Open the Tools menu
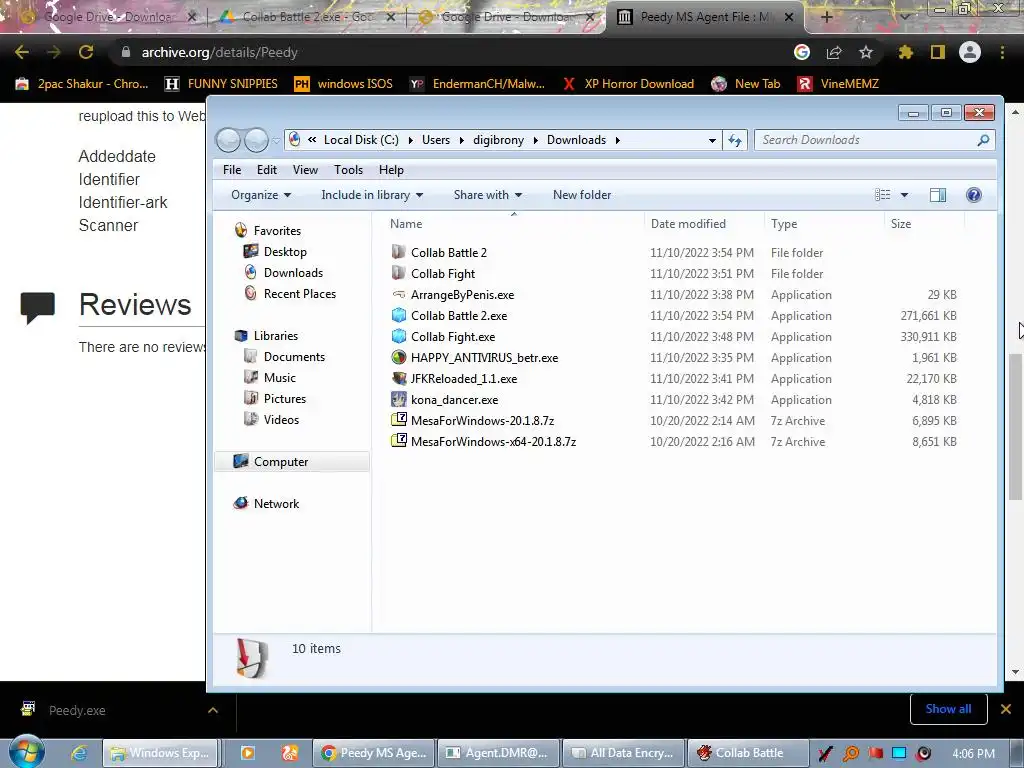The height and width of the screenshot is (768, 1024). coord(348,170)
